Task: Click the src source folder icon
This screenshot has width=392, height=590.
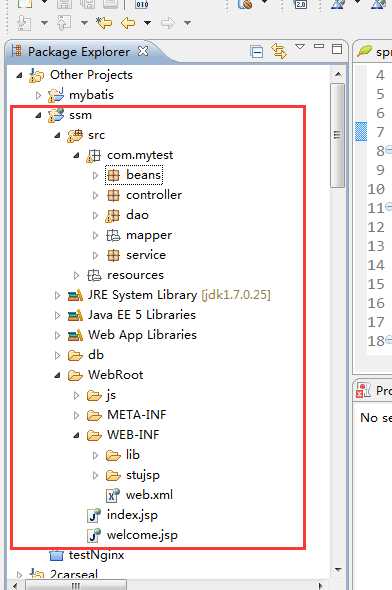Action: (x=75, y=135)
